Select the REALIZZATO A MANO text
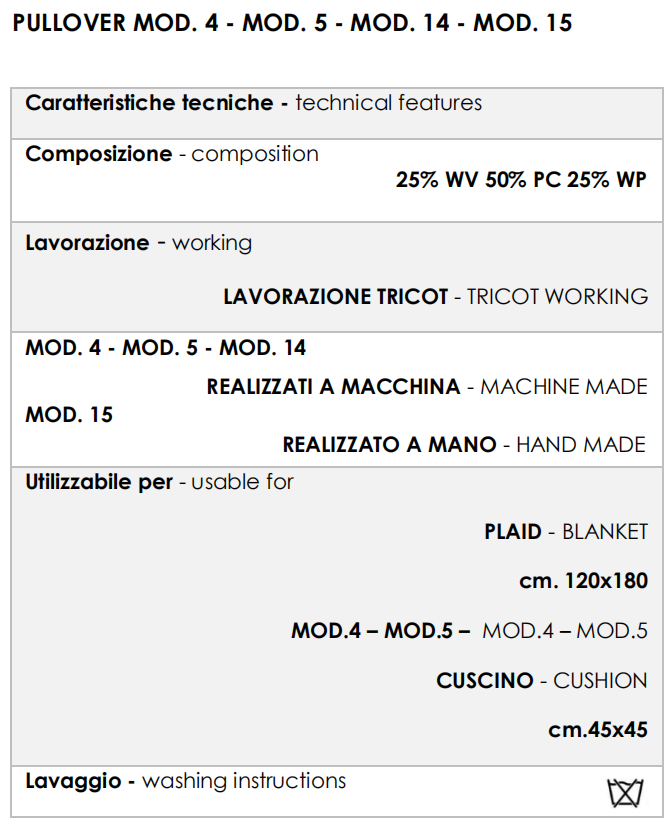This screenshot has width=672, height=824. (390, 444)
